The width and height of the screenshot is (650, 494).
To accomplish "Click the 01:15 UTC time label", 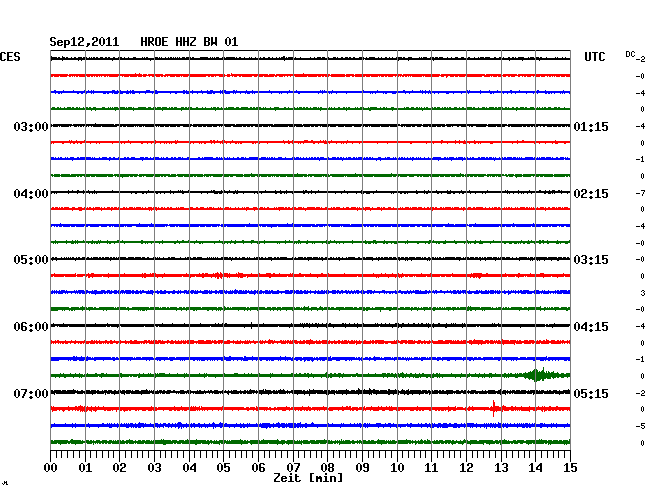I will tap(591, 126).
